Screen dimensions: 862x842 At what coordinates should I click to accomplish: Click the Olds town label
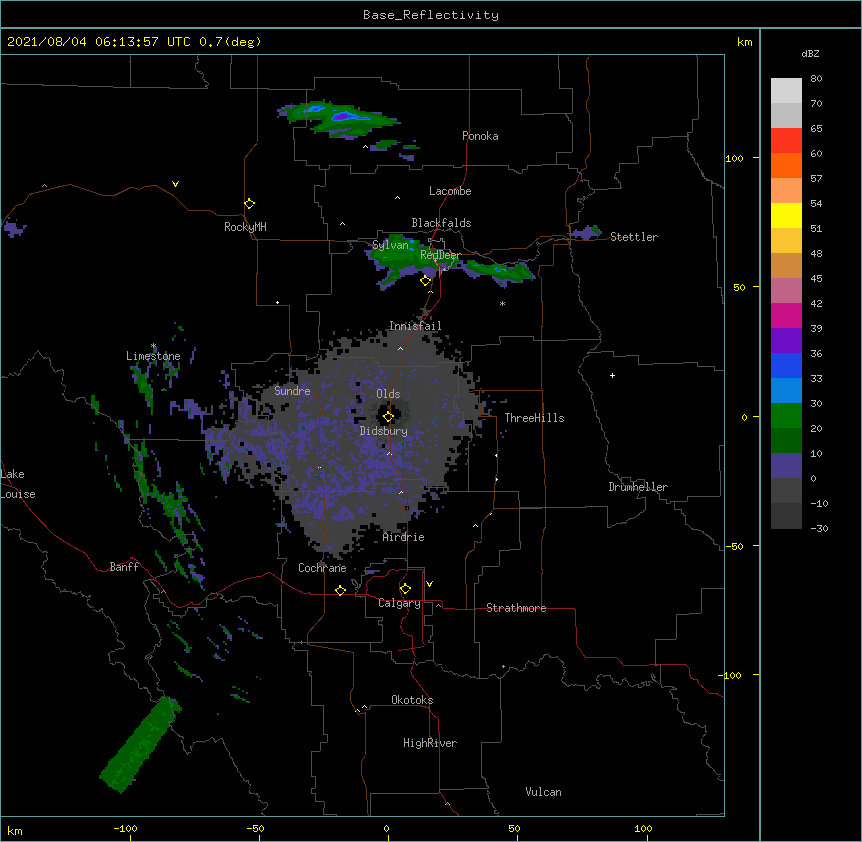point(388,394)
